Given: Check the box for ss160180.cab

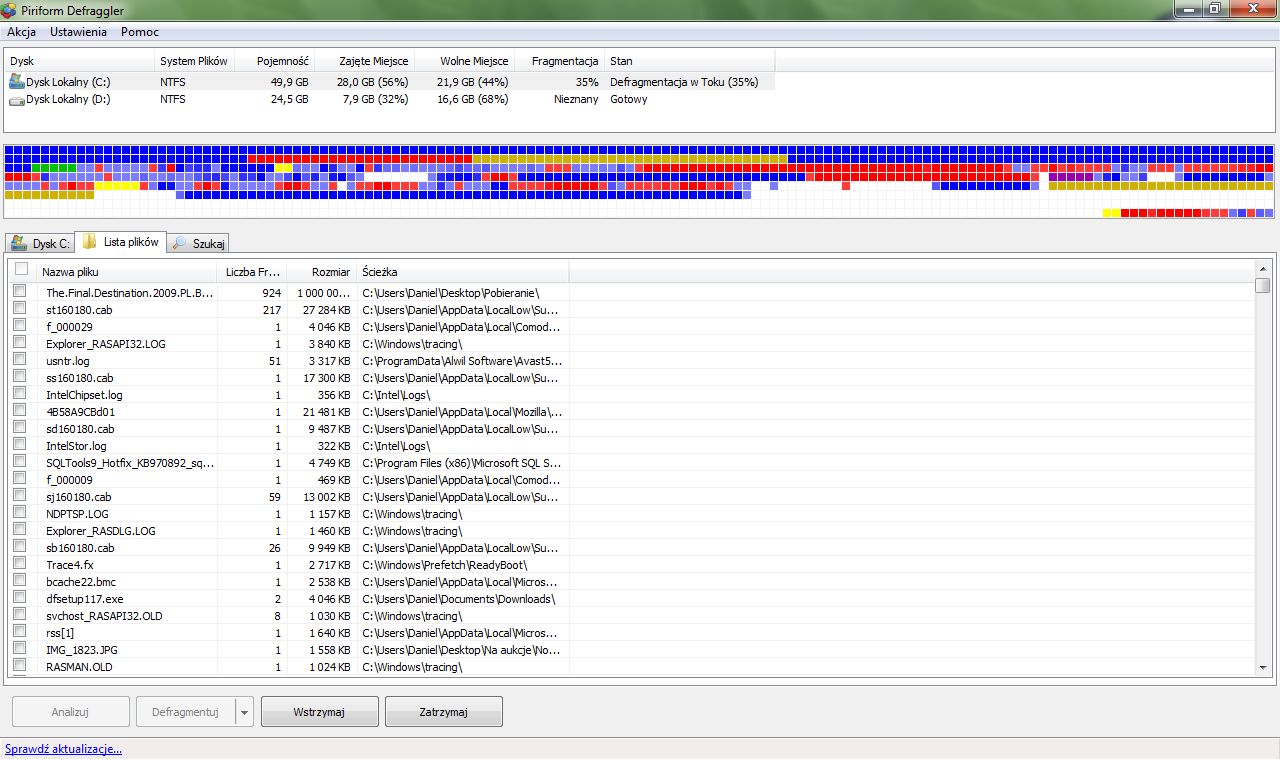Looking at the screenshot, I should click(x=19, y=376).
